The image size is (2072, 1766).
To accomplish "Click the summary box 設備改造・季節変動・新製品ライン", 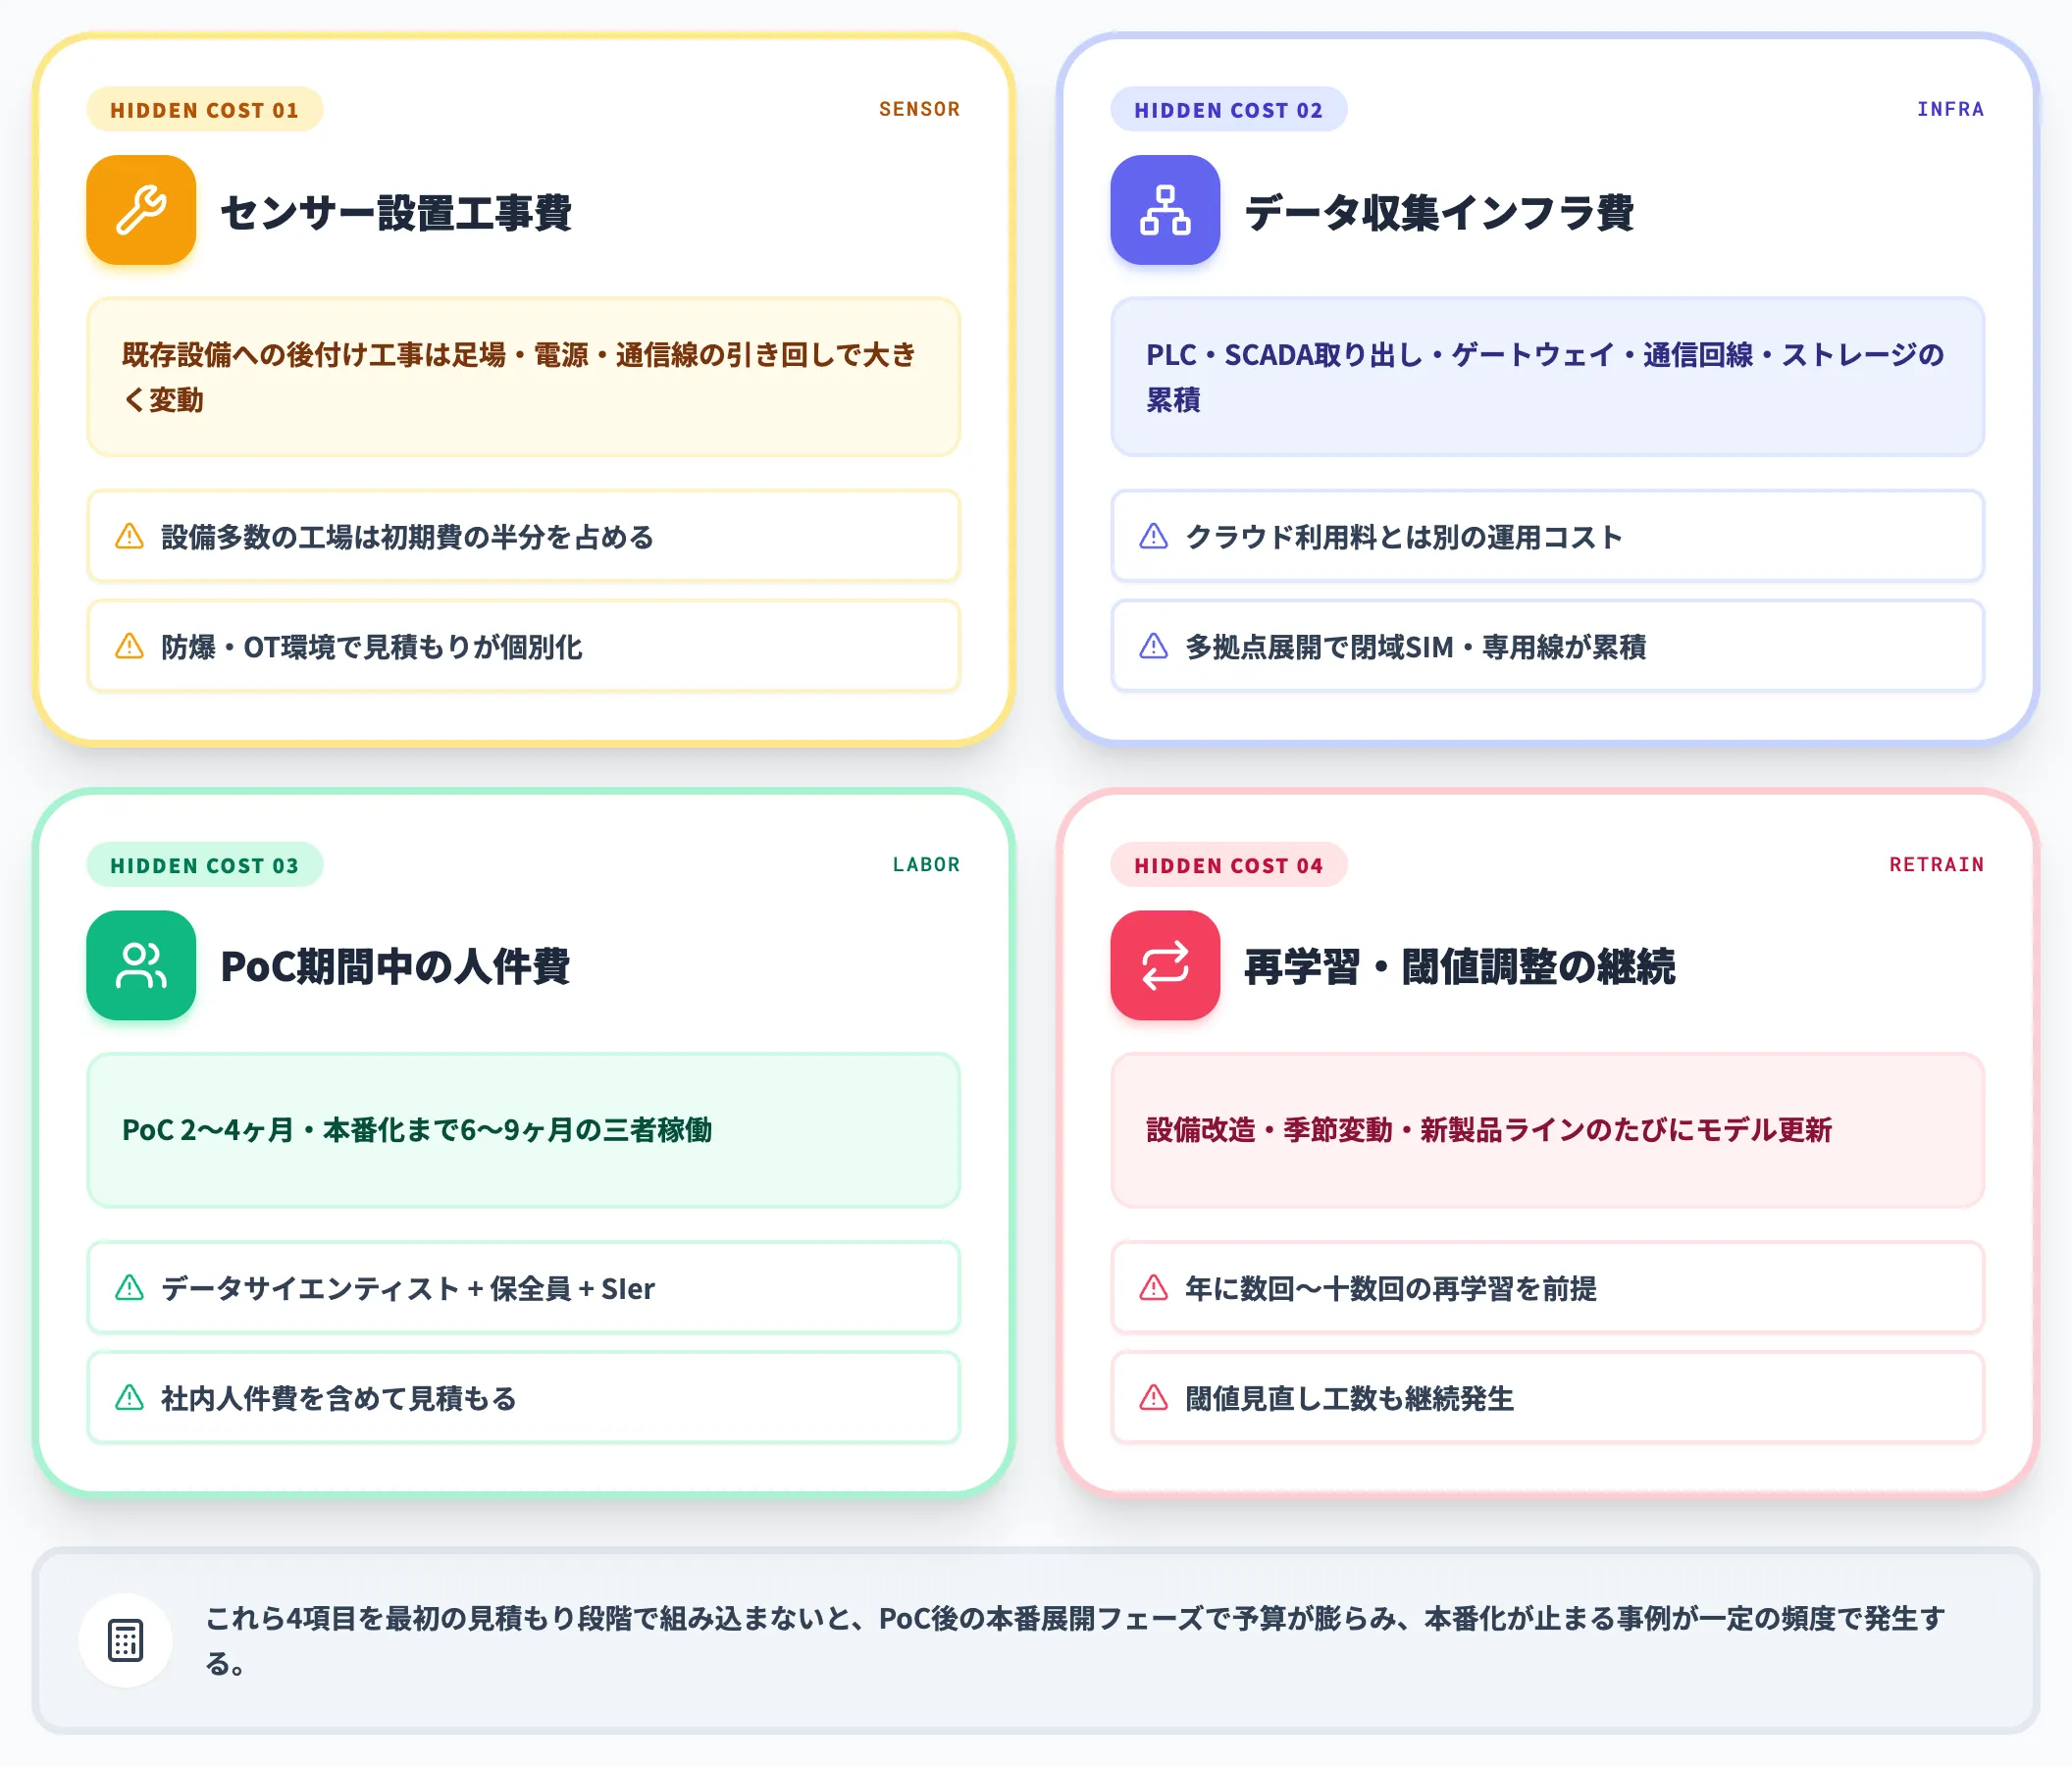I will click(x=1548, y=1130).
